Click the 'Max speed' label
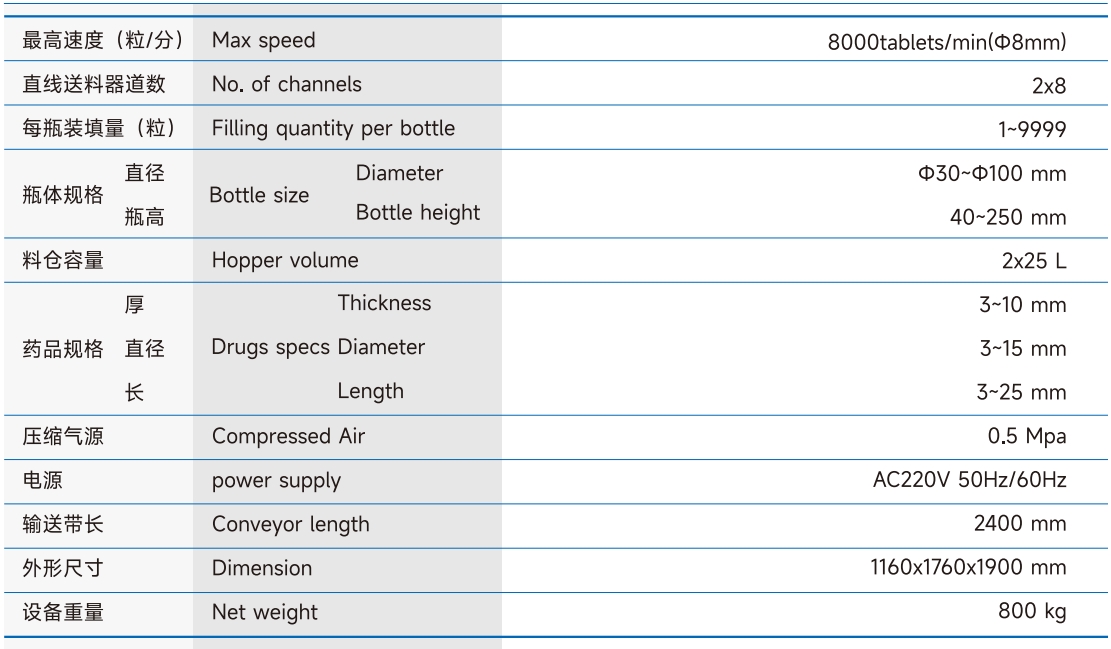This screenshot has height=649, width=1111. point(263,41)
